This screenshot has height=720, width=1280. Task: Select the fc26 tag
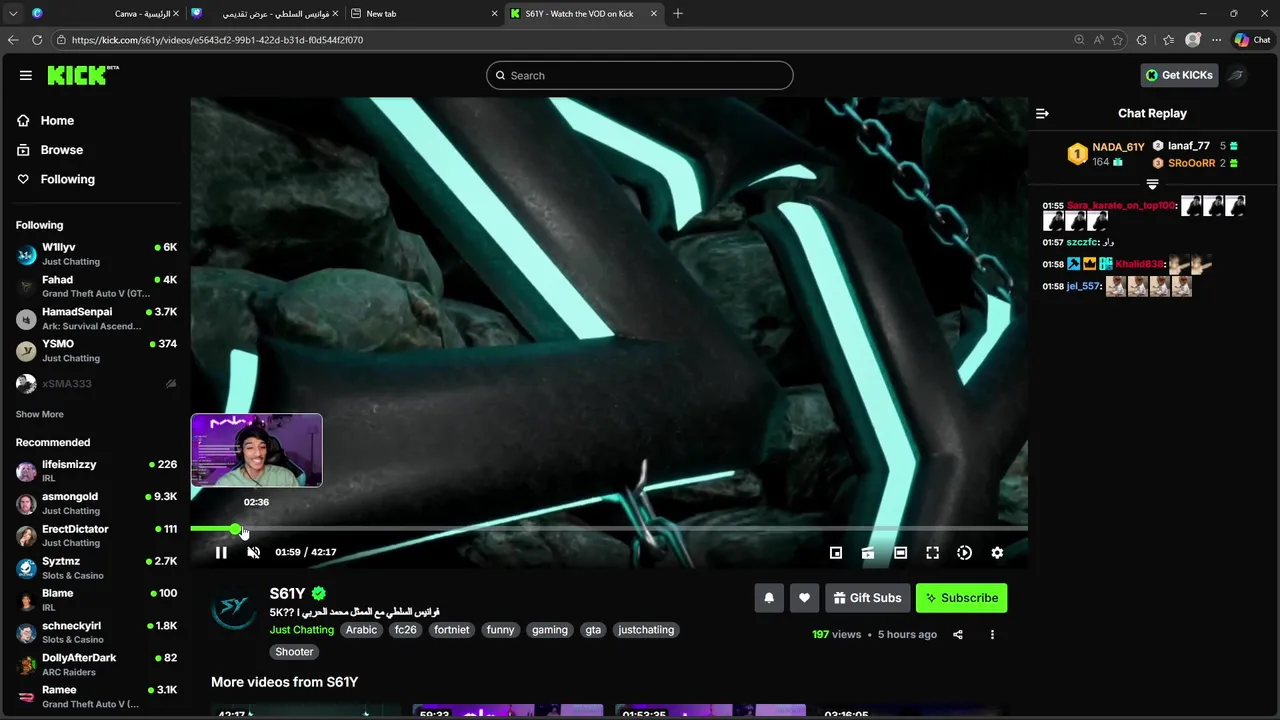tap(405, 630)
